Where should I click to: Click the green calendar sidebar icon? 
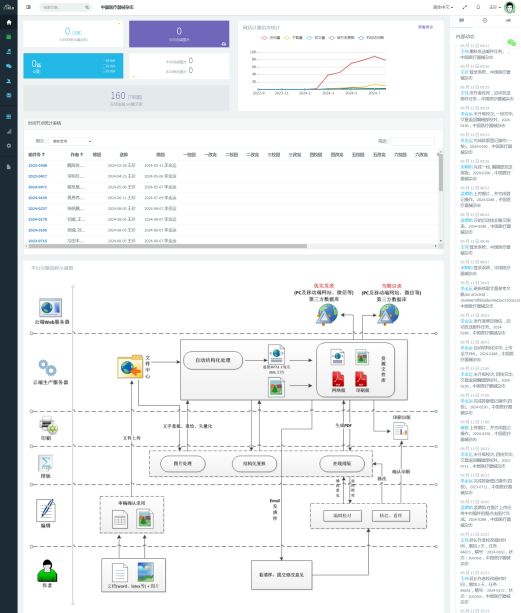click(x=9, y=37)
